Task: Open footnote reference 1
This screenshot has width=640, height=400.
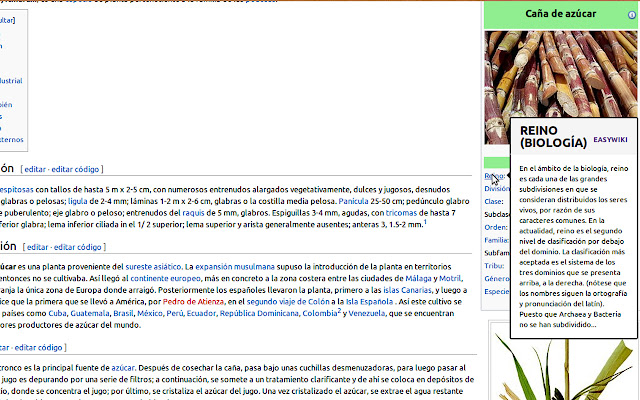Action: pos(425,222)
